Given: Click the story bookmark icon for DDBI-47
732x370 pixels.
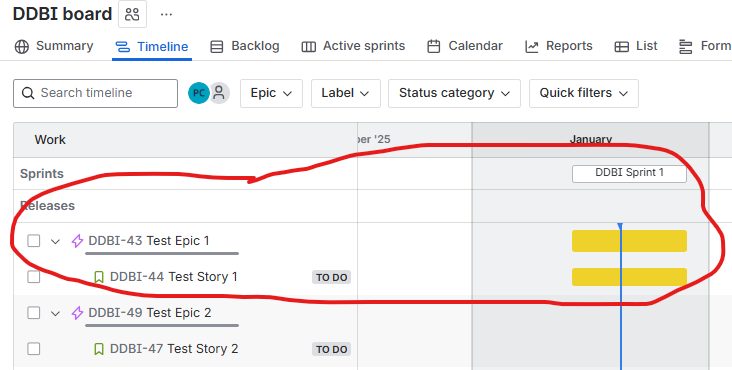Looking at the screenshot, I should pyautogui.click(x=99, y=349).
